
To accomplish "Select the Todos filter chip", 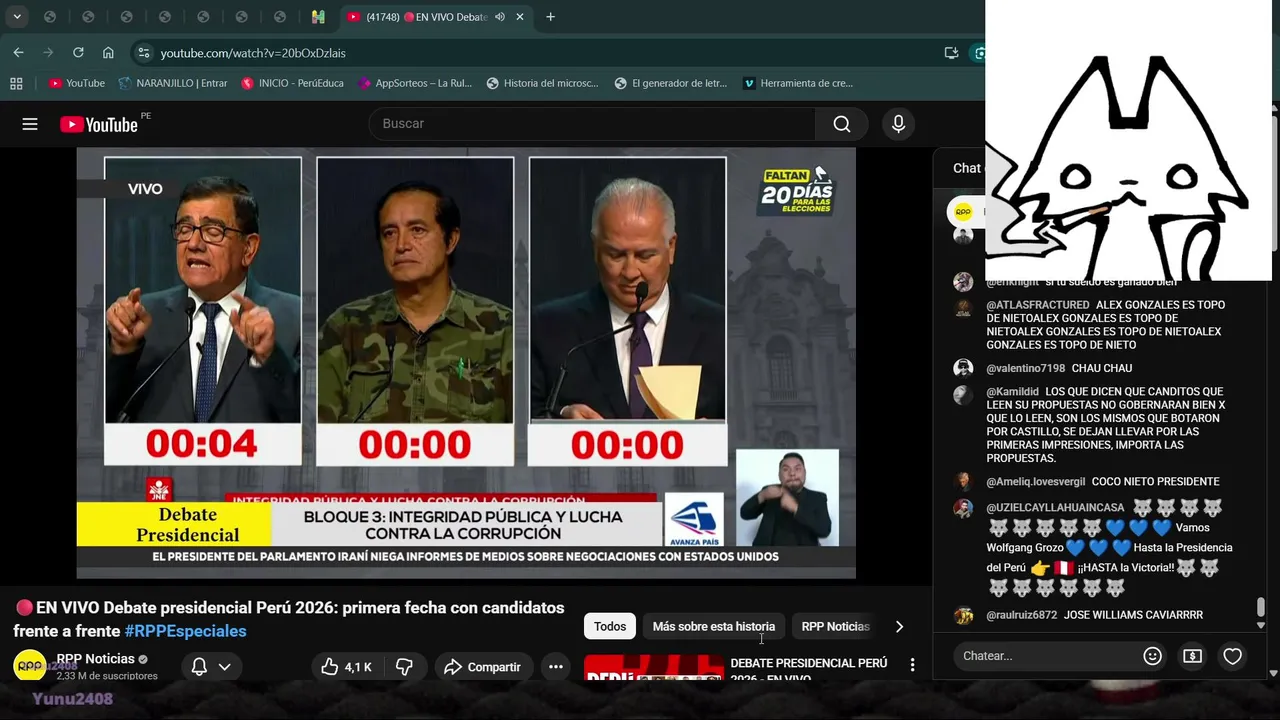I will [610, 627].
